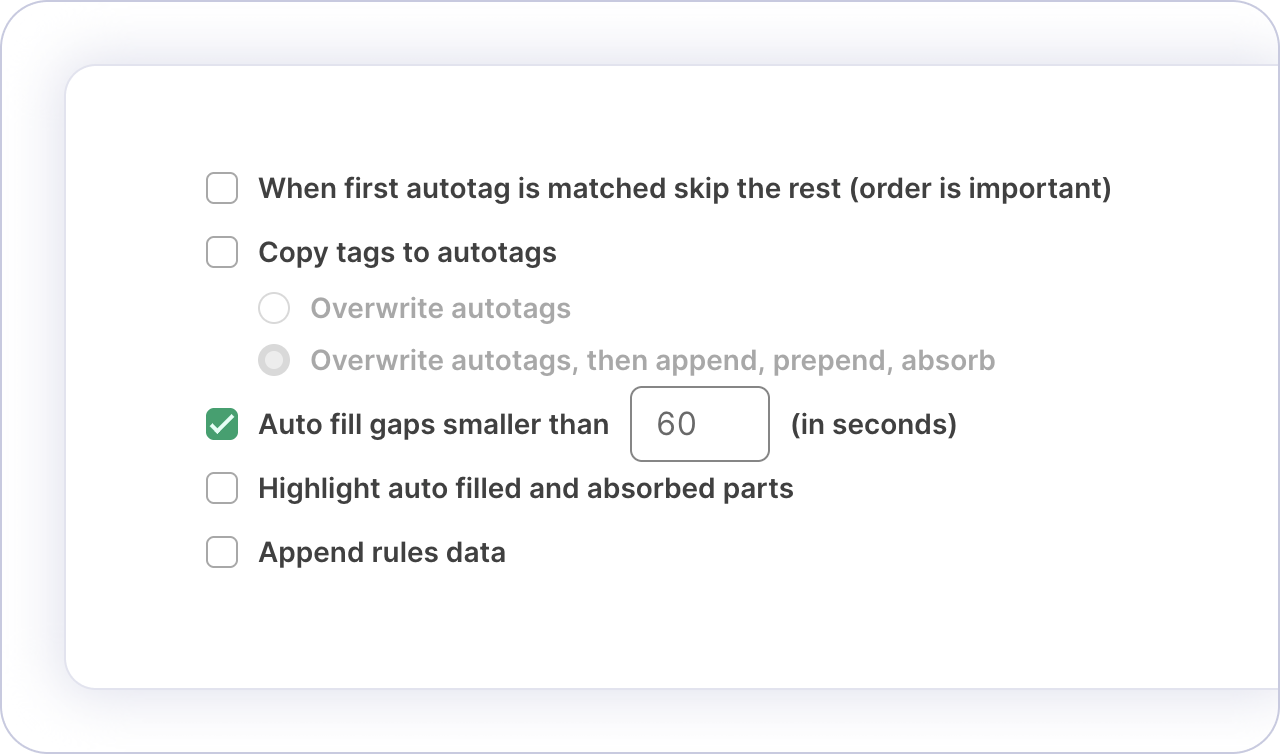Click the 'Overwrite autotags' option label text

(x=440, y=308)
